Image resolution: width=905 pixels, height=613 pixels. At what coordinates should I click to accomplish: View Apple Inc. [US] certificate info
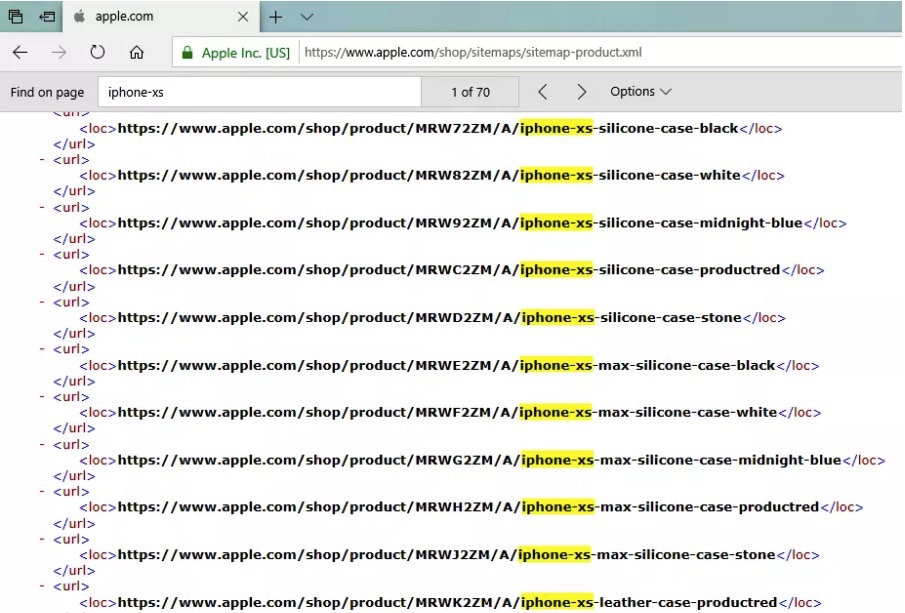[245, 53]
